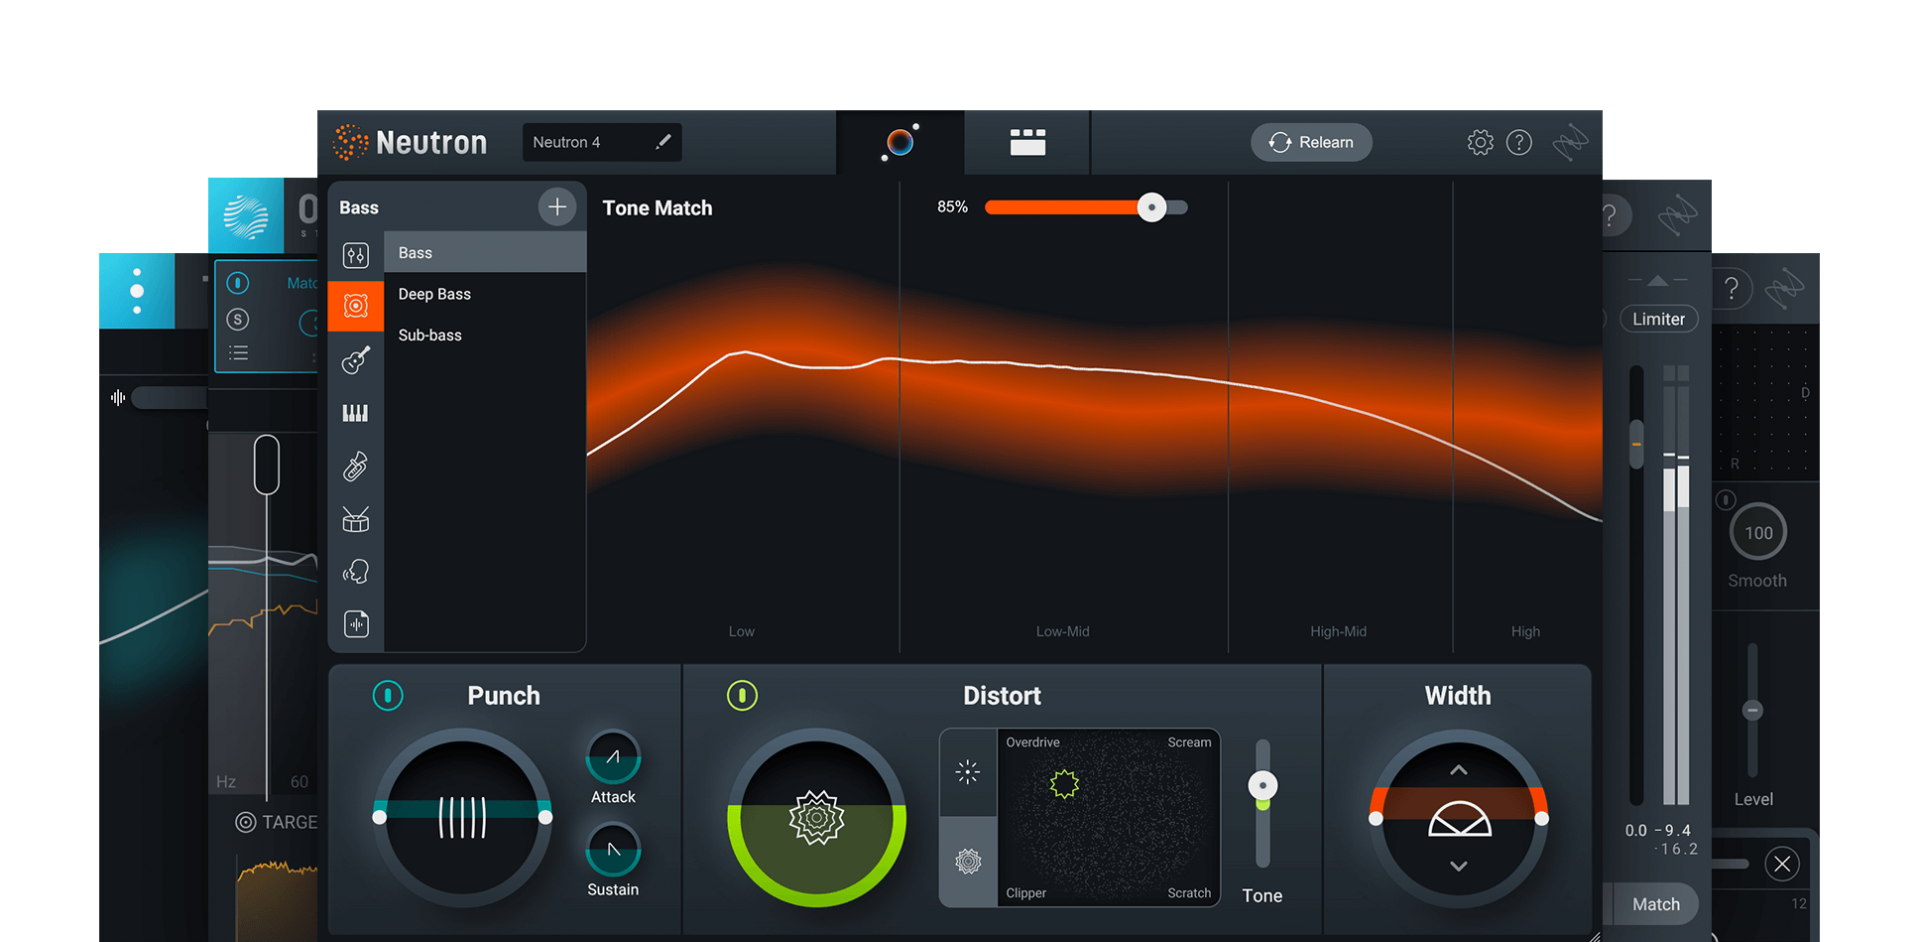Adjust the Tone Match 85% slider handle
The width and height of the screenshot is (1920, 942).
1152,207
